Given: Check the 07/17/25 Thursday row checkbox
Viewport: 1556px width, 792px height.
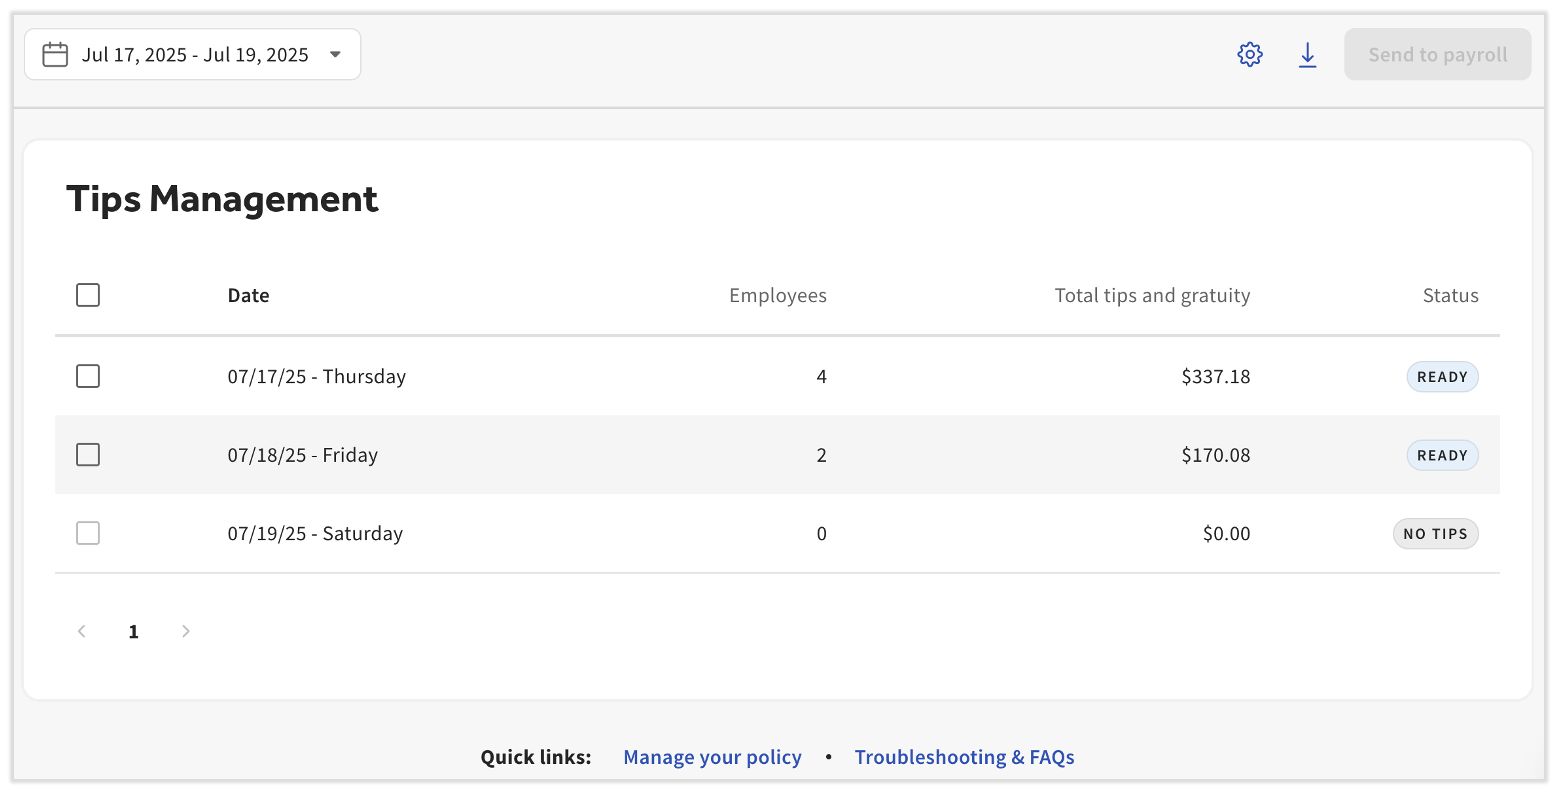Looking at the screenshot, I should coord(88,376).
